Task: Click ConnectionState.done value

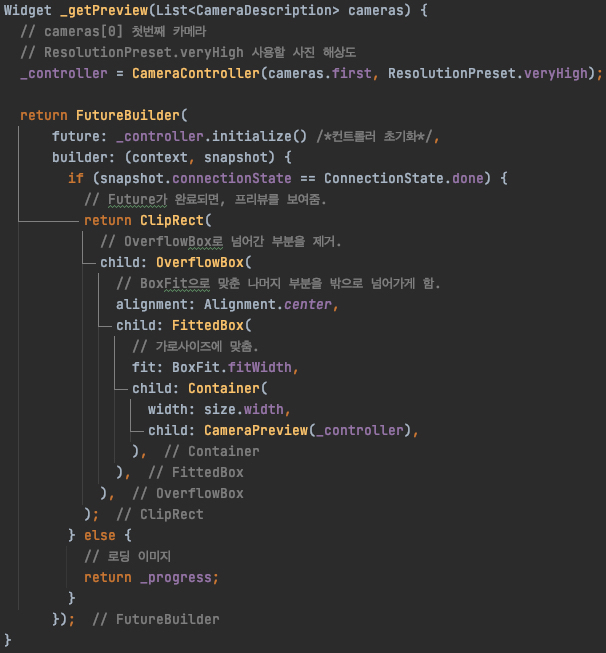Action: point(404,178)
